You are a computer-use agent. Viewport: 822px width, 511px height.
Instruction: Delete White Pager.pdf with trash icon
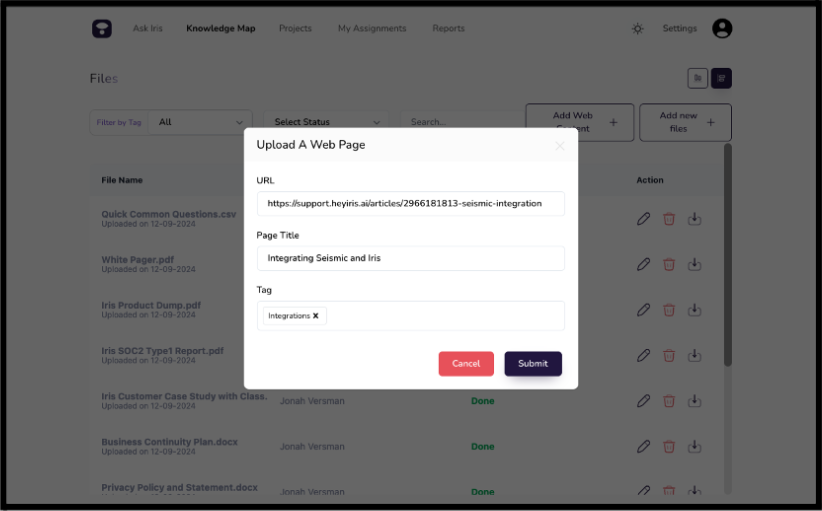click(669, 264)
